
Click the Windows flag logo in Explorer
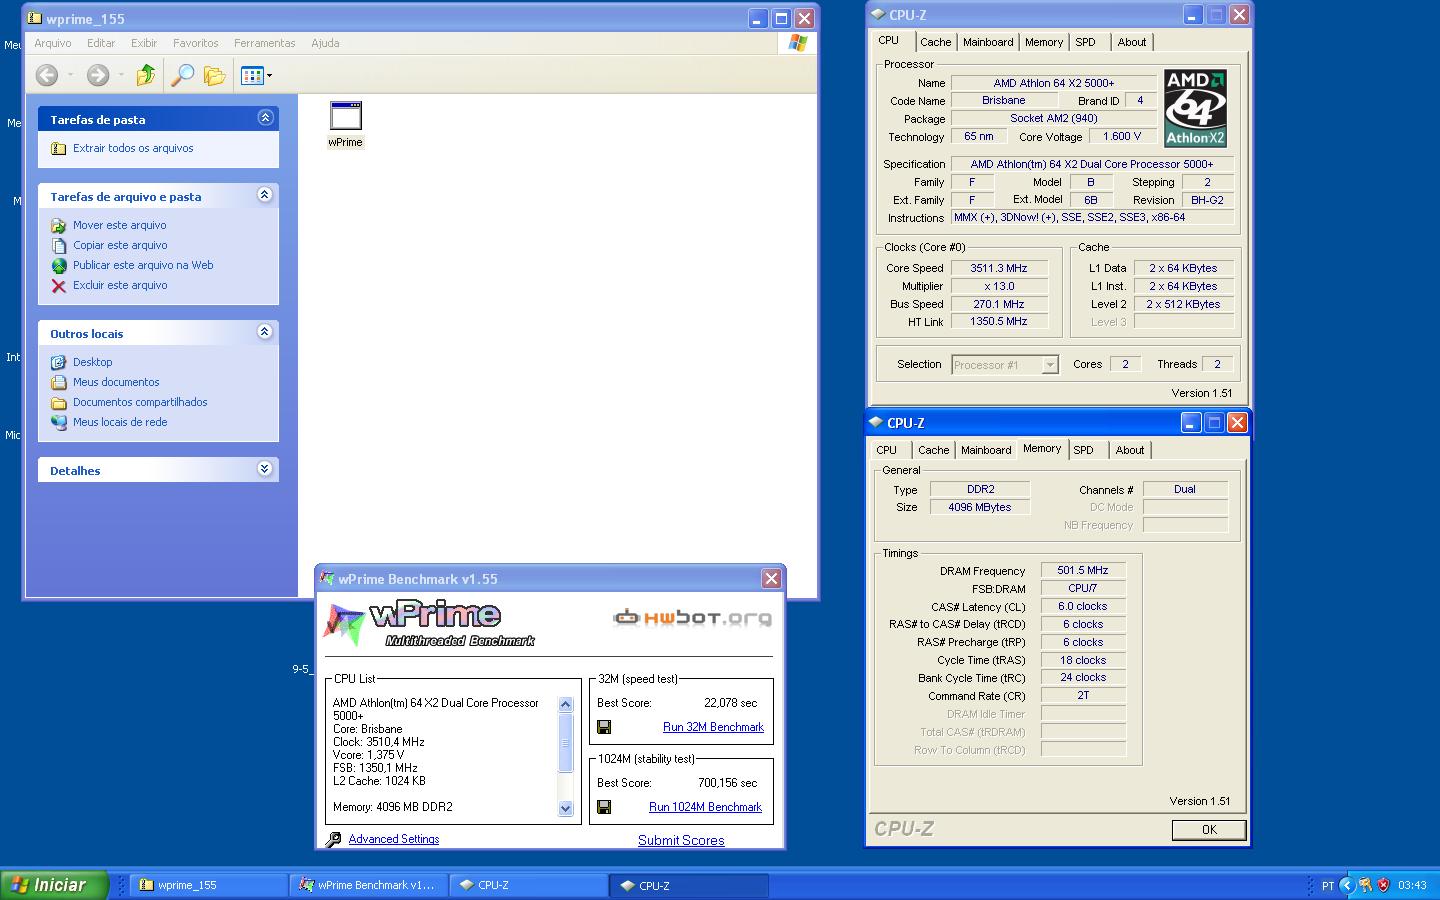(797, 43)
